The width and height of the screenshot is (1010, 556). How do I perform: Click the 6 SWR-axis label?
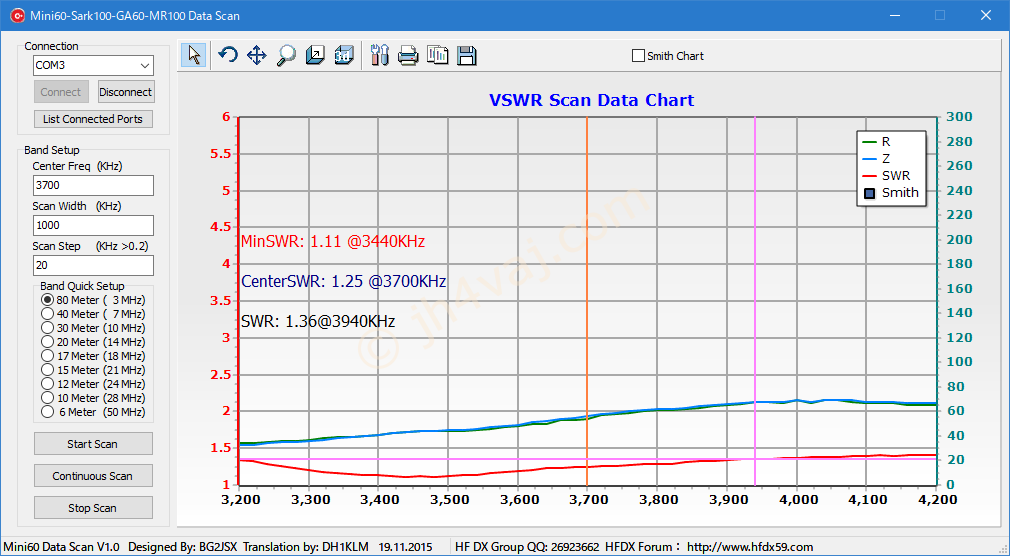tap(226, 117)
